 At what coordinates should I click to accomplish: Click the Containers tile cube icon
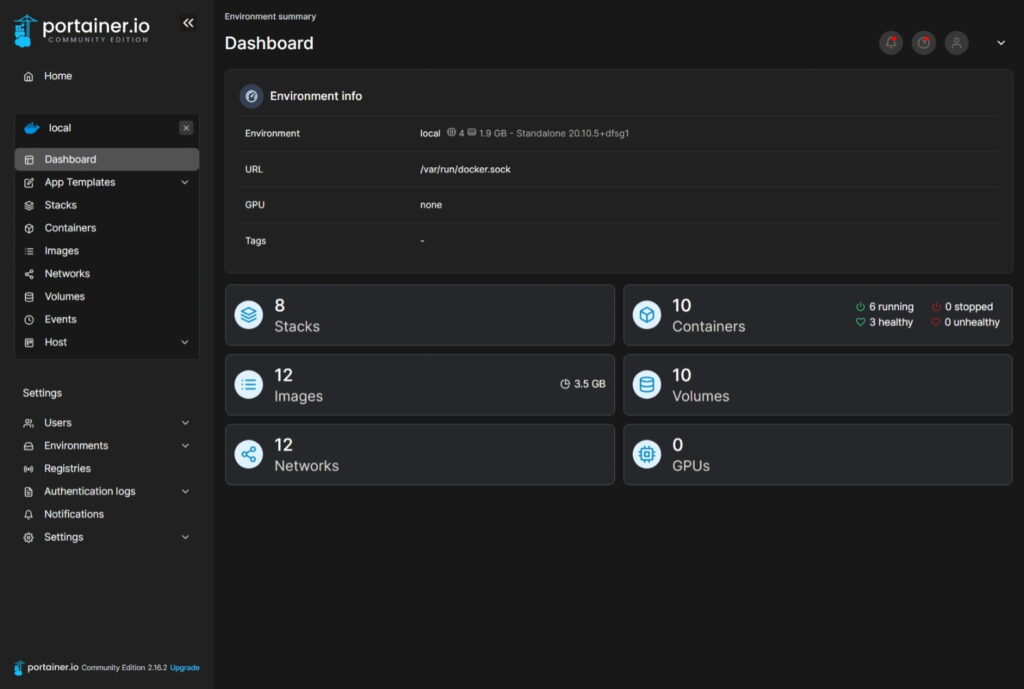click(x=647, y=315)
